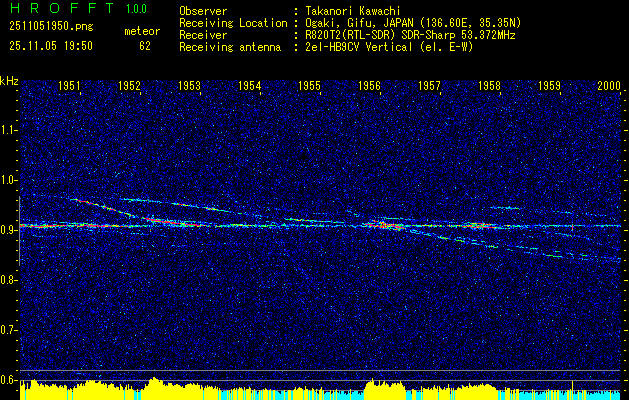Click the R820T2(RTL-SDR) SDR-Sharp receiver text

click(x=411, y=35)
